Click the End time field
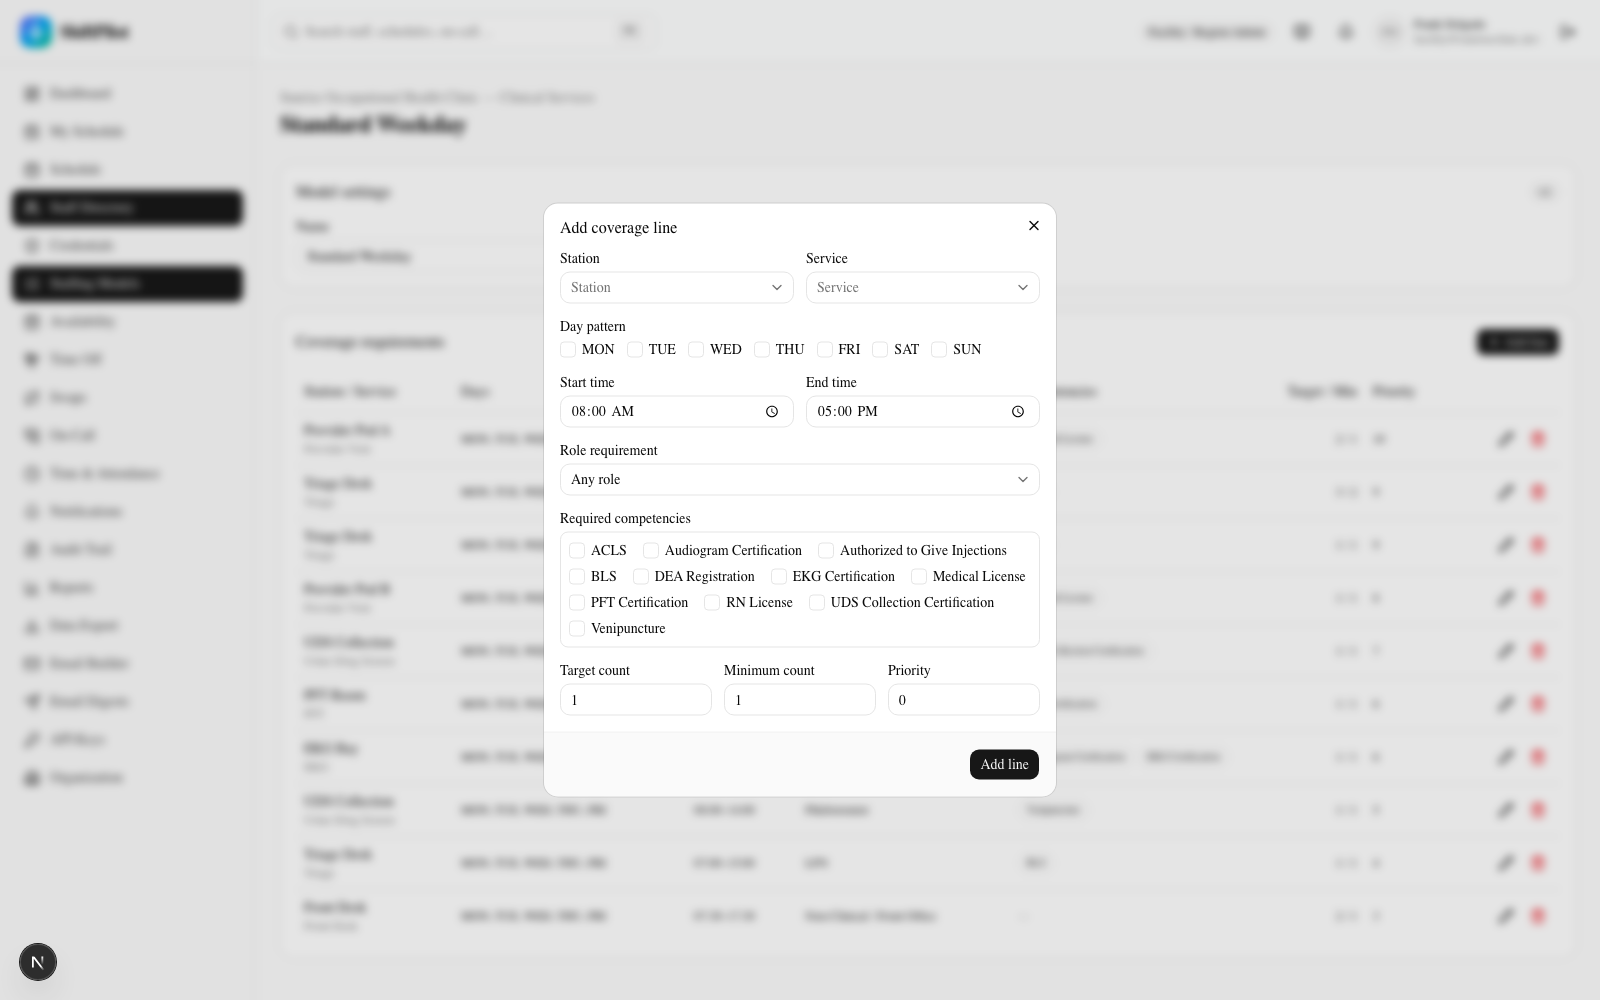The width and height of the screenshot is (1600, 1000). [923, 412]
